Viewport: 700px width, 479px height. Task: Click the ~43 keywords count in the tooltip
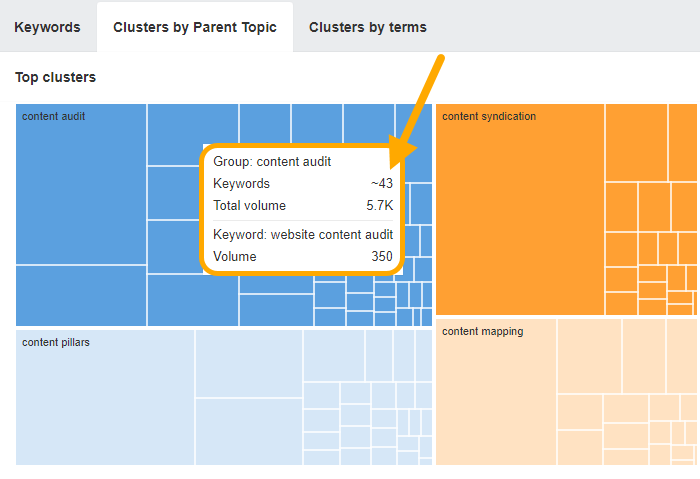(381, 184)
